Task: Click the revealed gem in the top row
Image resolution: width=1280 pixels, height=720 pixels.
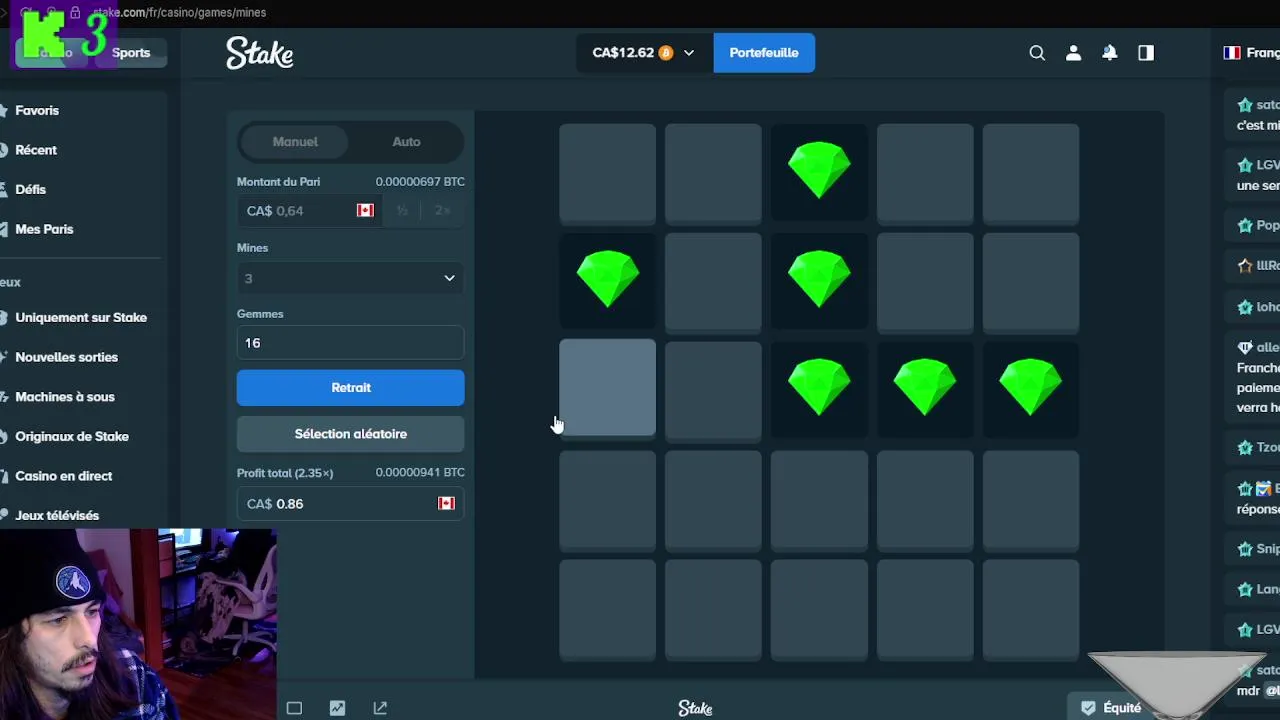Action: click(x=819, y=170)
